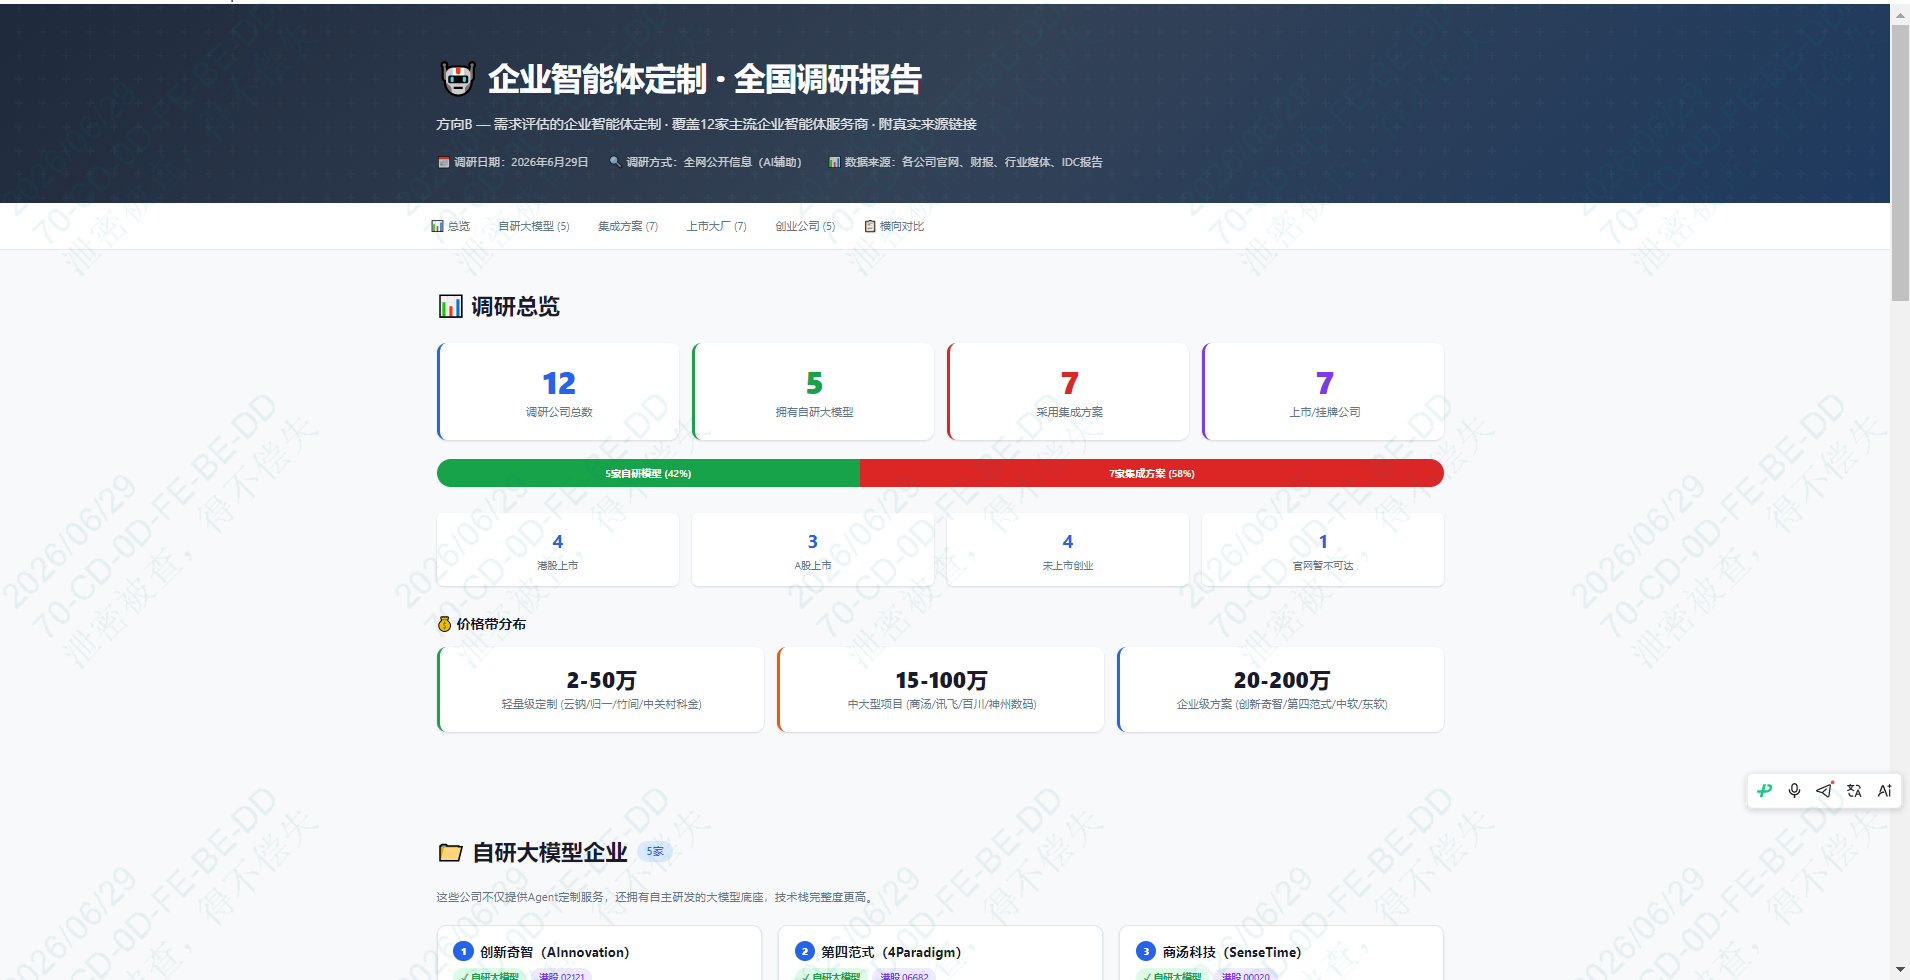The image size is (1910, 980).
Task: Click the 4 港股上市 stat card
Action: click(x=558, y=550)
